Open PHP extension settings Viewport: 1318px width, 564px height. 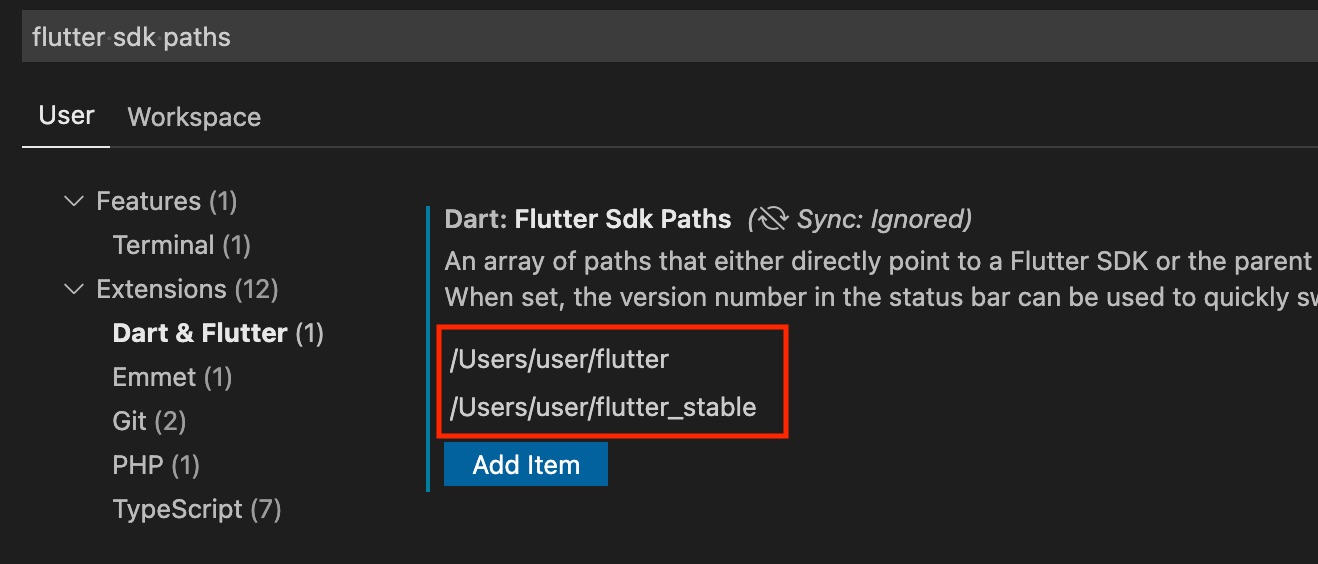156,465
